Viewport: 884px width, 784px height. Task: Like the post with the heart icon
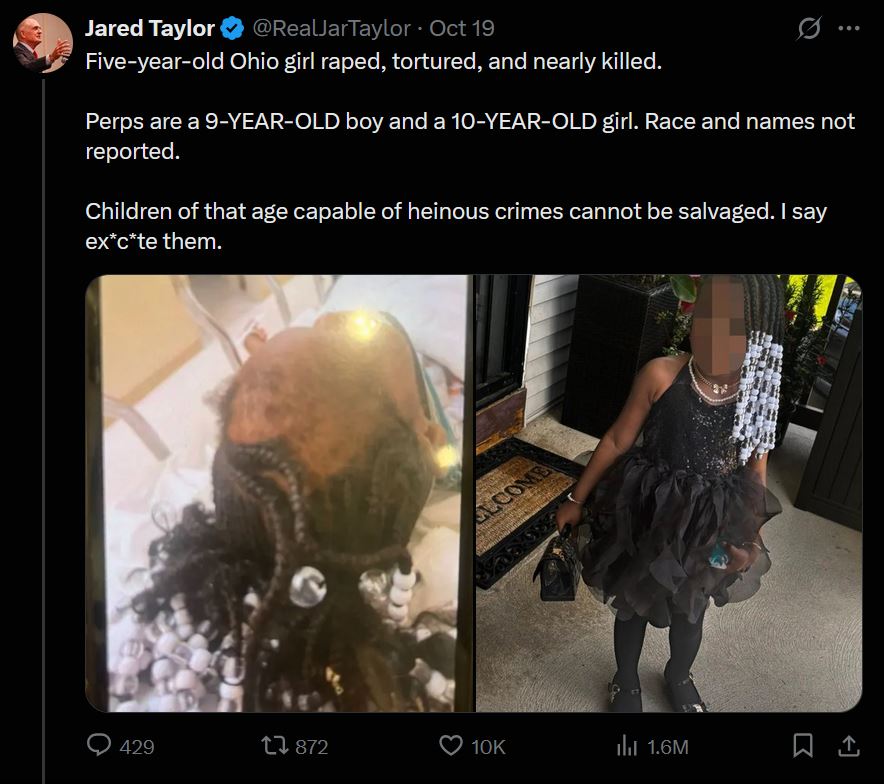451,746
